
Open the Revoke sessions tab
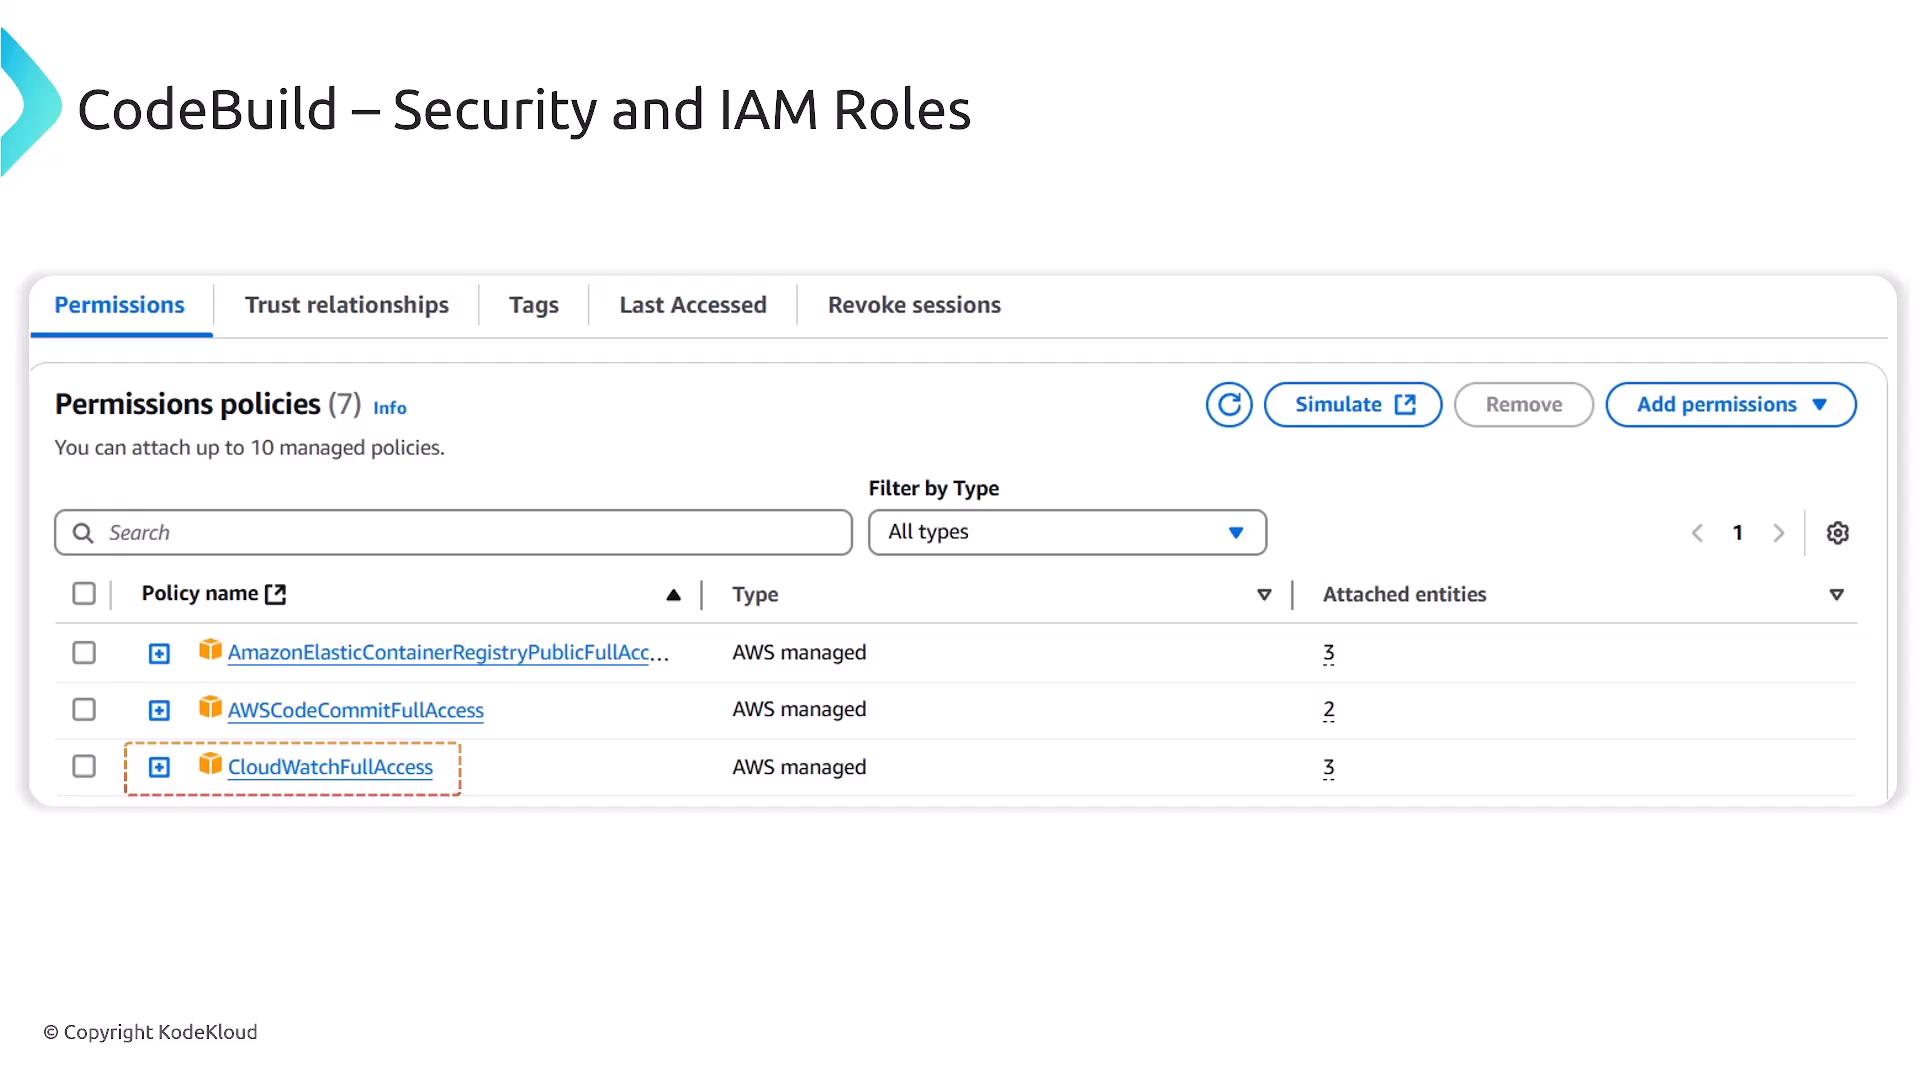coord(914,305)
